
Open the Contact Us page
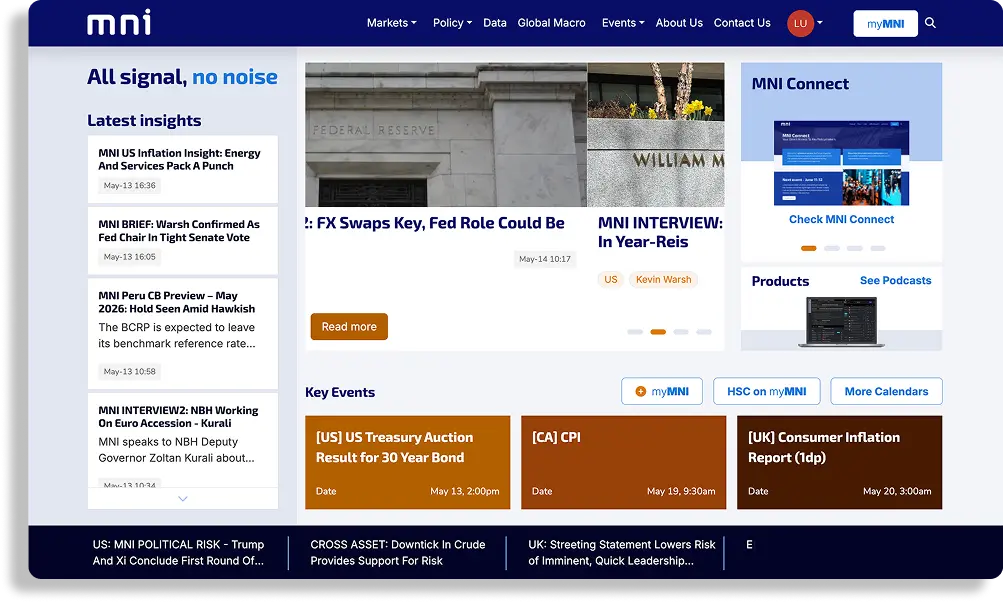pyautogui.click(x=742, y=23)
